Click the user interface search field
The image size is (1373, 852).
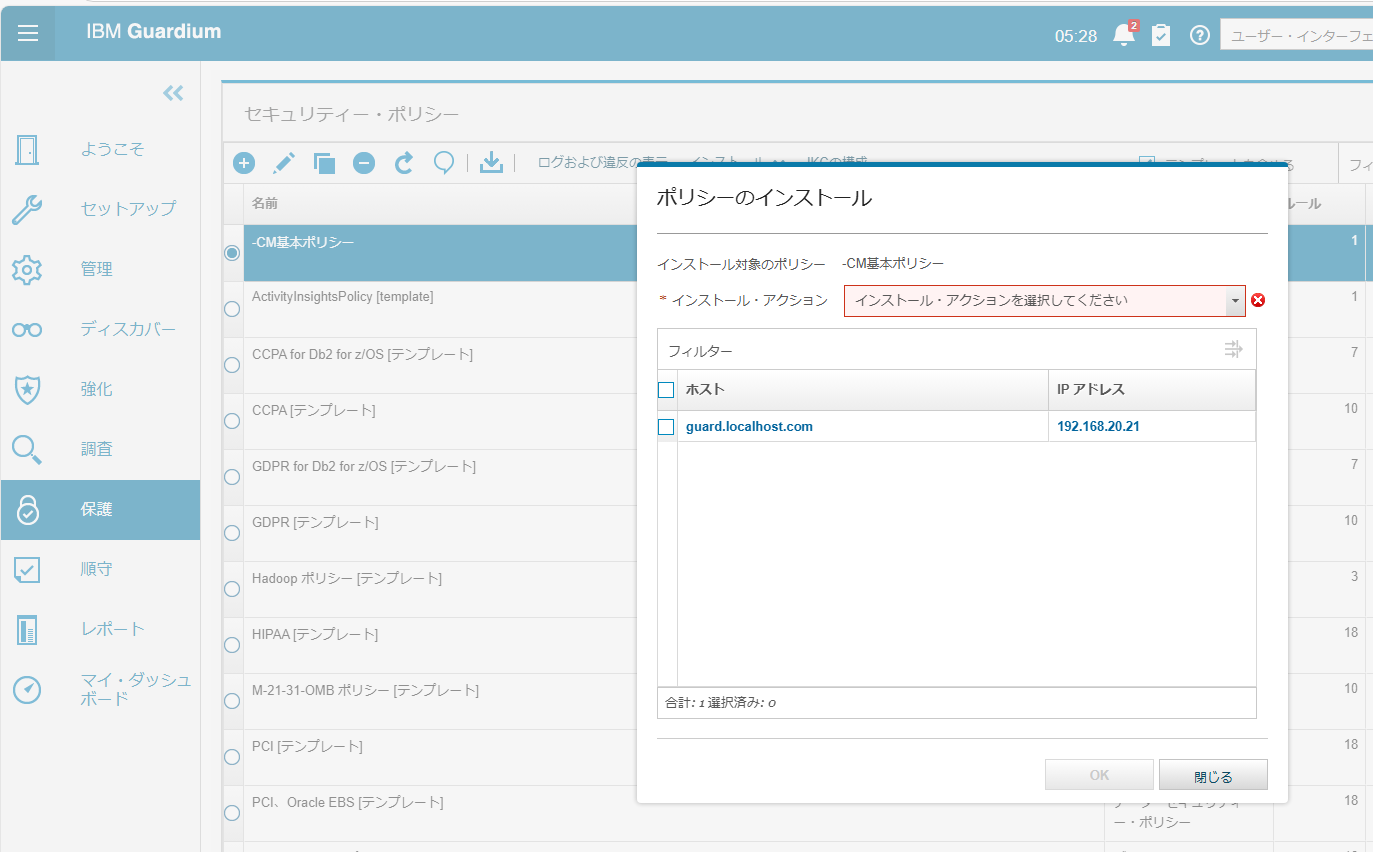click(x=1296, y=35)
